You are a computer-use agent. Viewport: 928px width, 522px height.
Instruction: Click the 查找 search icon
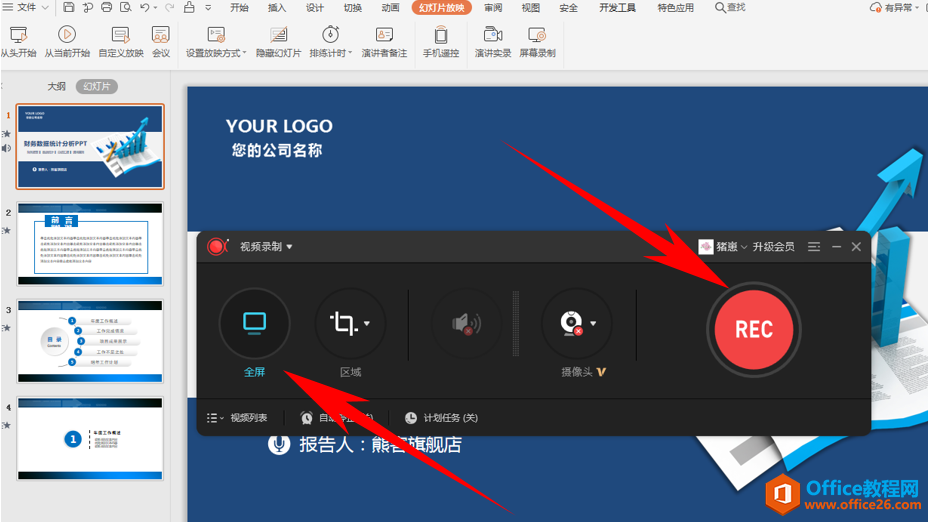click(x=720, y=8)
